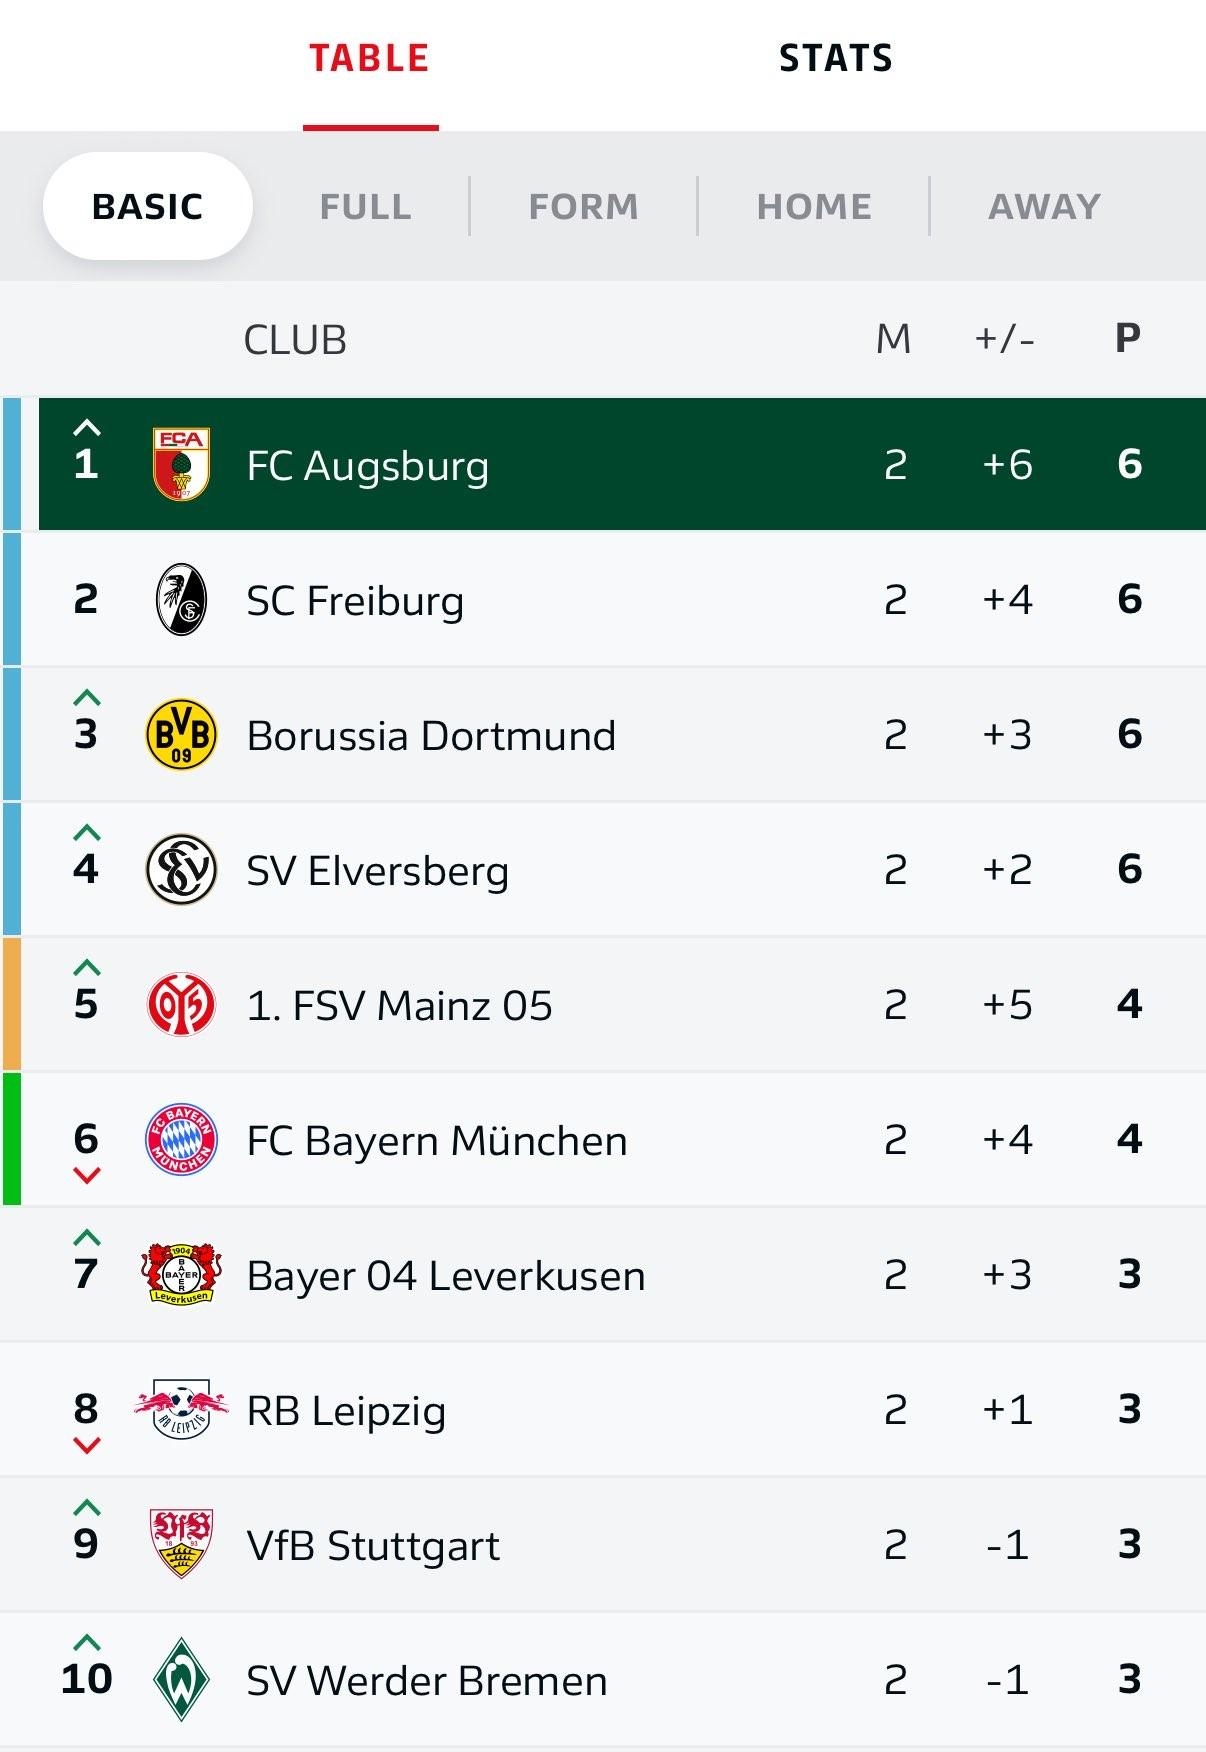Sort by the P points column header

tap(1128, 338)
